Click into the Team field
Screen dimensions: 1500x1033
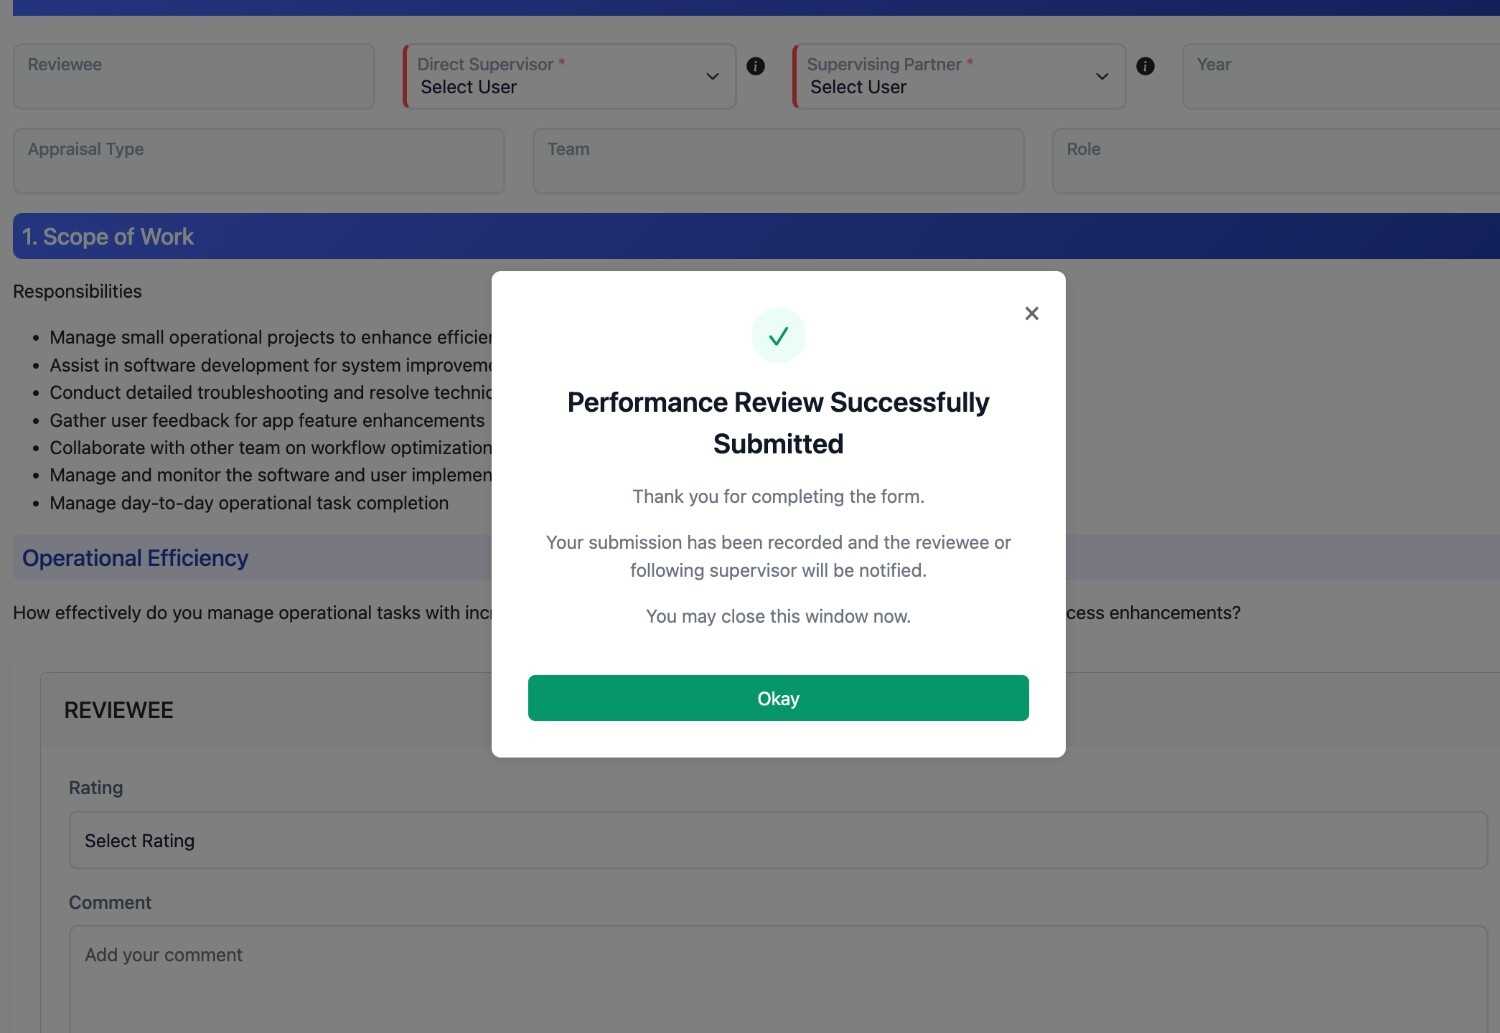(x=778, y=161)
